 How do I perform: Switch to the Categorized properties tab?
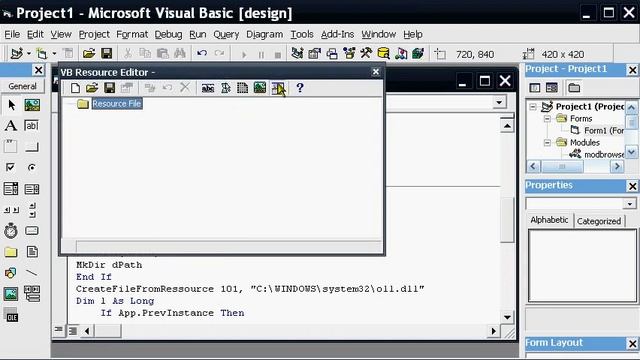click(598, 221)
